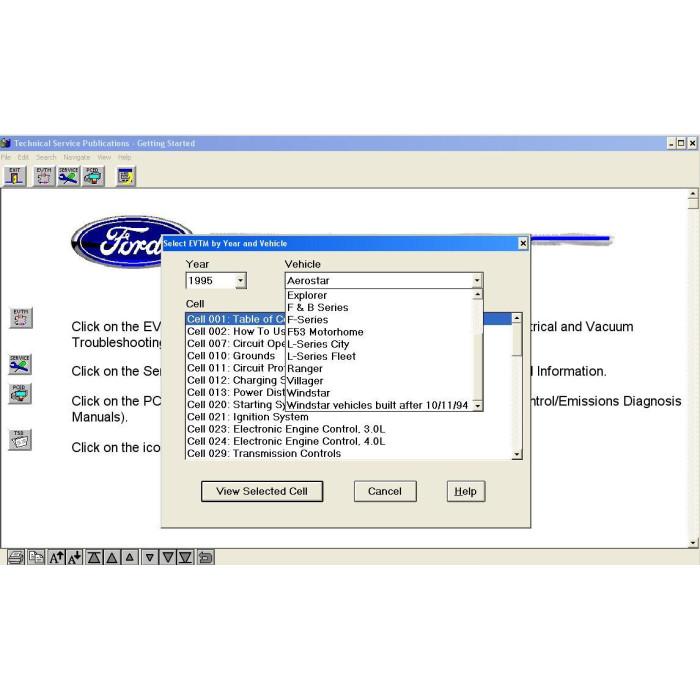The image size is (700, 700).
Task: Click the application icon in the title bar
Action: coord(5,143)
